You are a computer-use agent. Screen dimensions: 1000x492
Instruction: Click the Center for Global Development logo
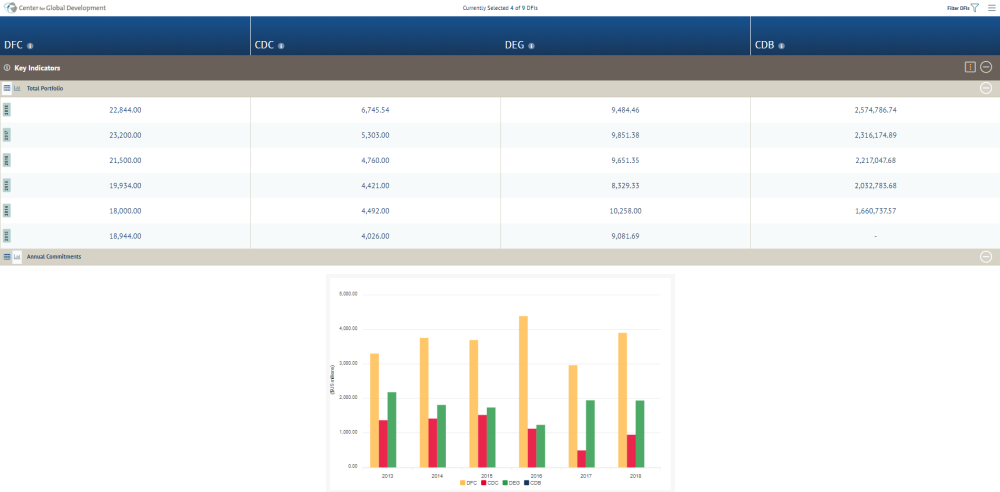(55, 8)
